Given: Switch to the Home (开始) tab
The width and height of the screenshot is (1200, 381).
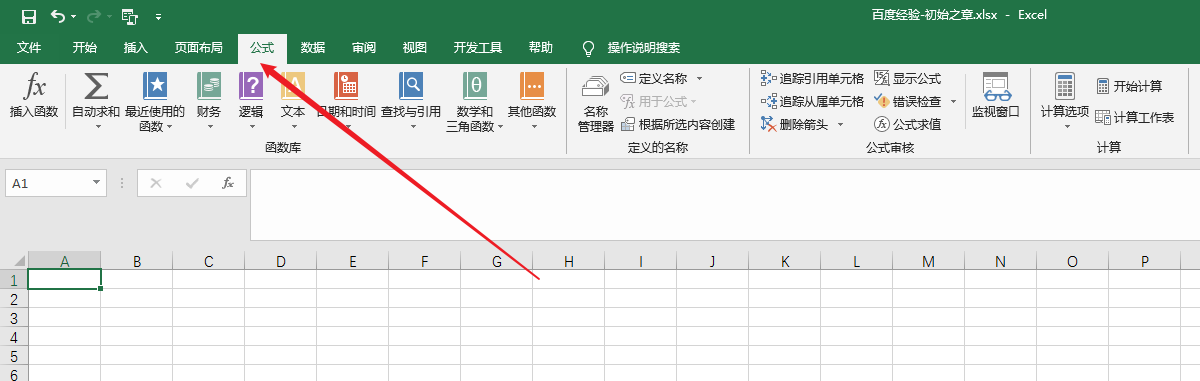Looking at the screenshot, I should pos(85,47).
